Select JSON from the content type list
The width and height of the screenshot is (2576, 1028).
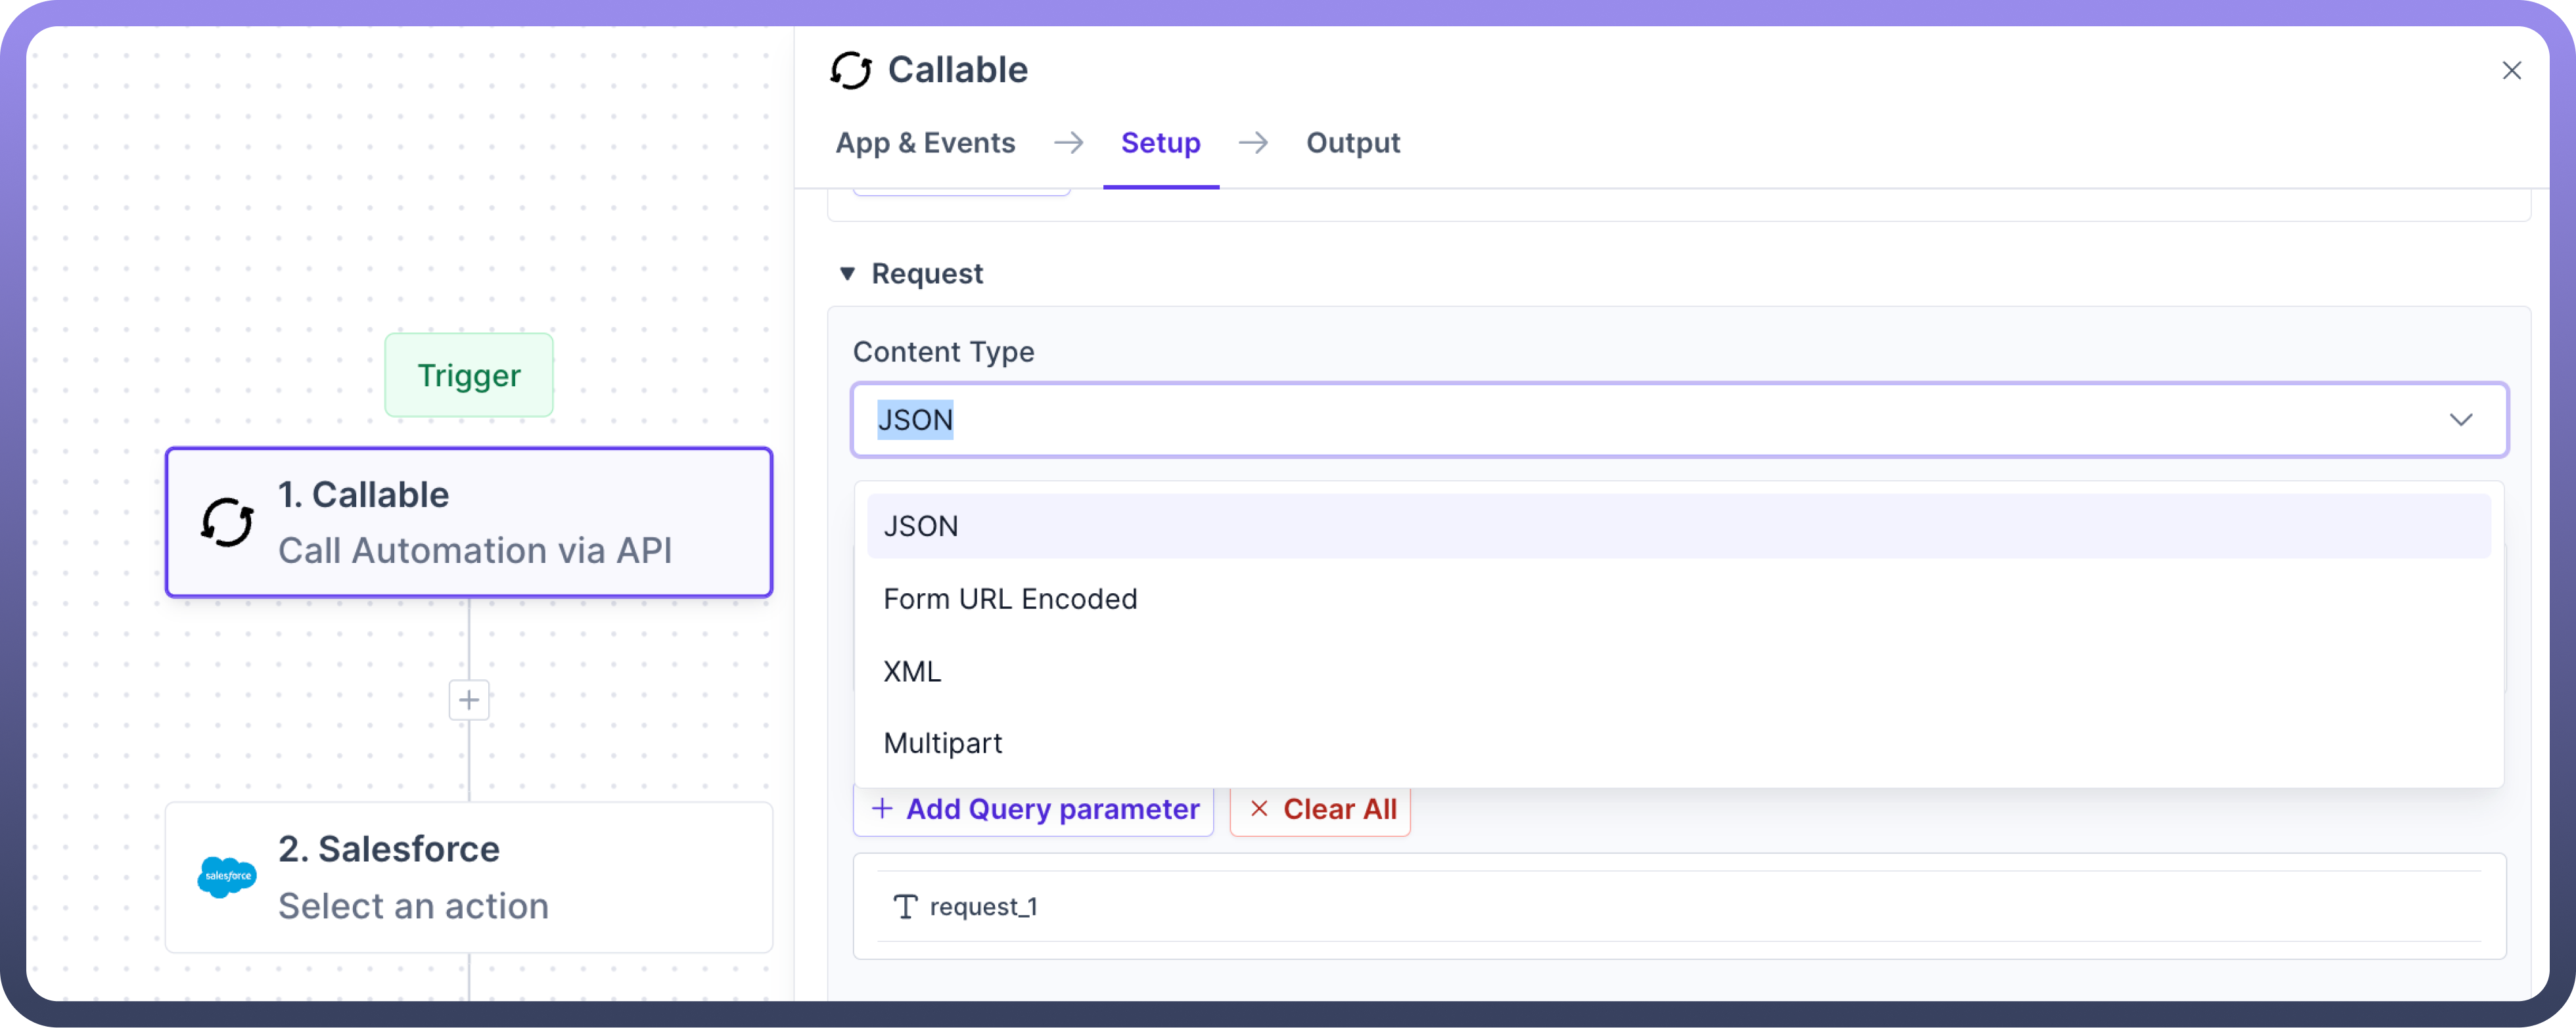pyautogui.click(x=921, y=526)
